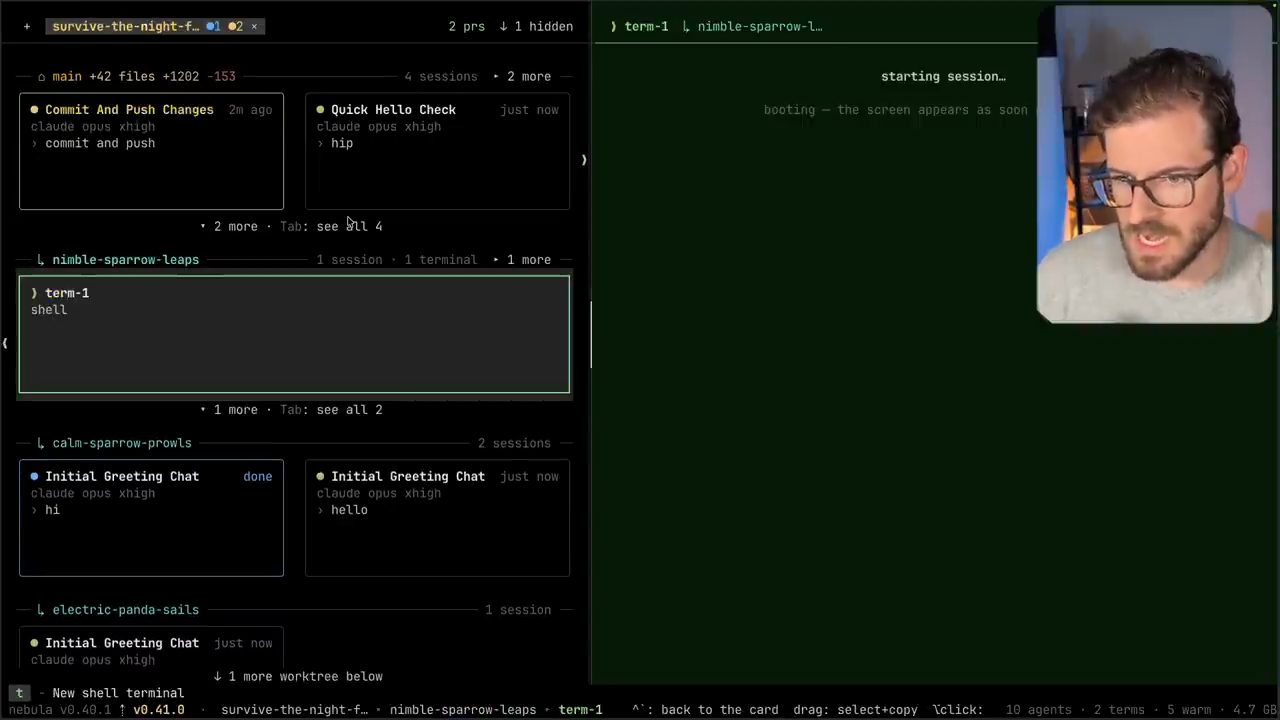1280x720 pixels.
Task: Click the 4 sessions count for main
Action: (441, 77)
